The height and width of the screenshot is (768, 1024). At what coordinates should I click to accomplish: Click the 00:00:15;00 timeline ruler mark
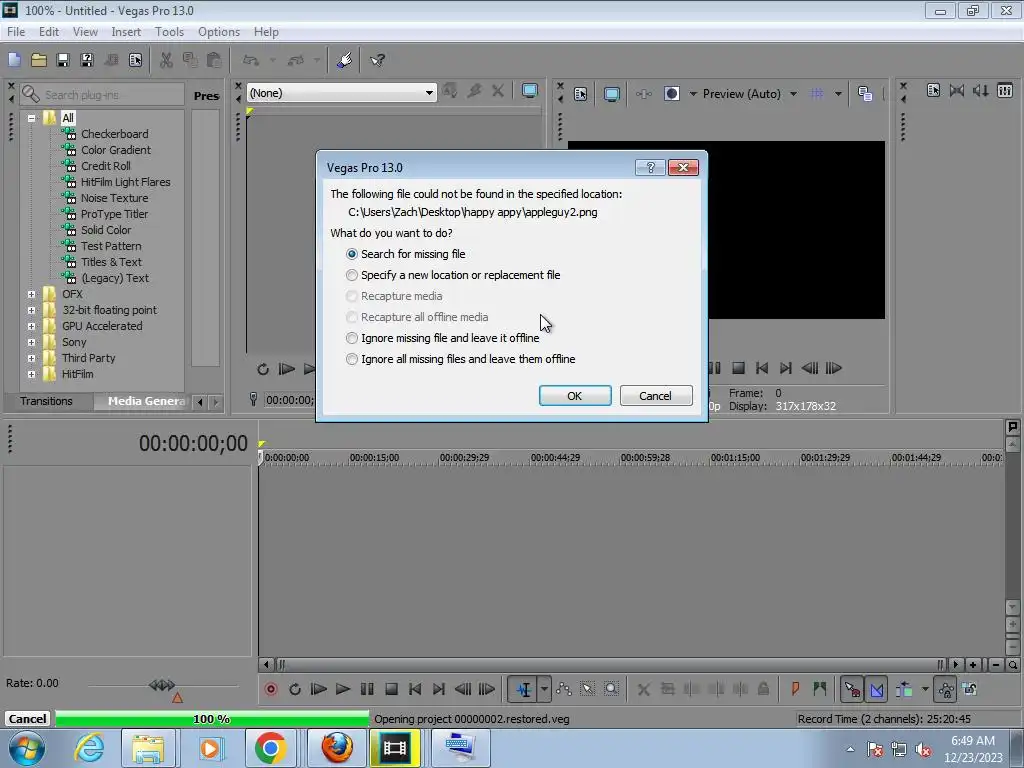point(374,458)
